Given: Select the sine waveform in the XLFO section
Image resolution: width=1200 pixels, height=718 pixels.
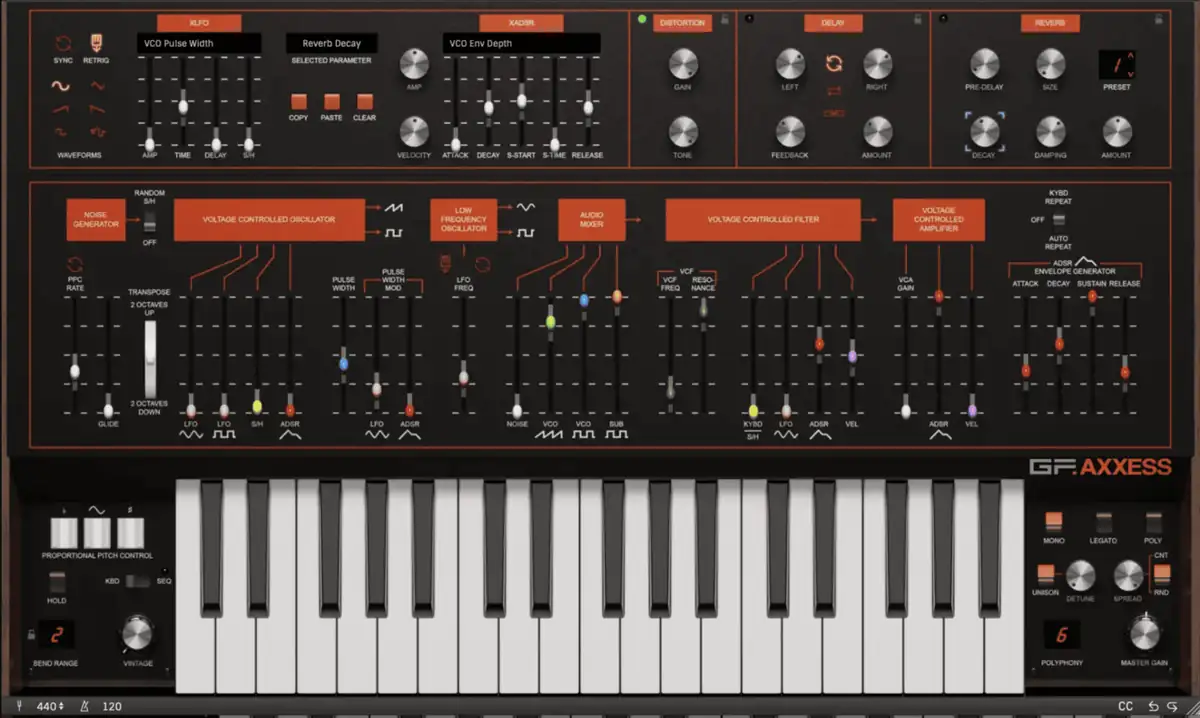Looking at the screenshot, I should pos(60,85).
